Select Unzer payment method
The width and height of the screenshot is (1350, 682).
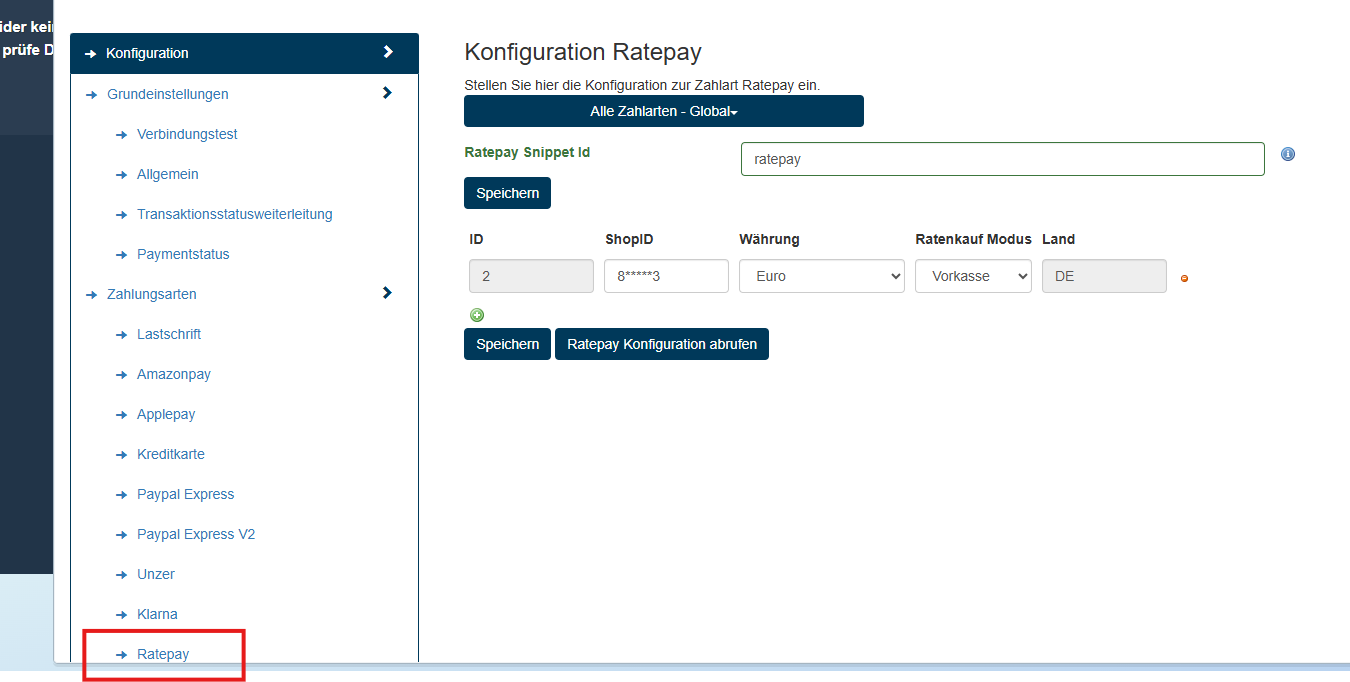(x=156, y=574)
